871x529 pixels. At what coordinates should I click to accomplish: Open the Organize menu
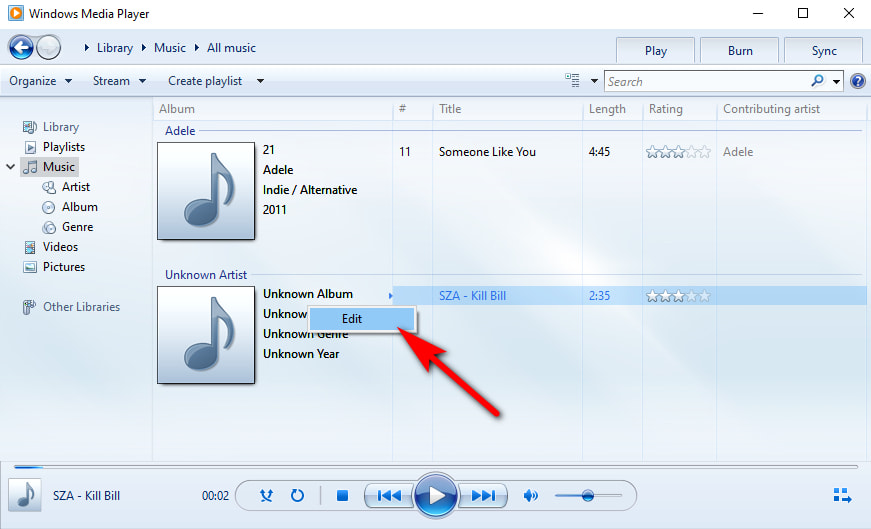click(41, 81)
